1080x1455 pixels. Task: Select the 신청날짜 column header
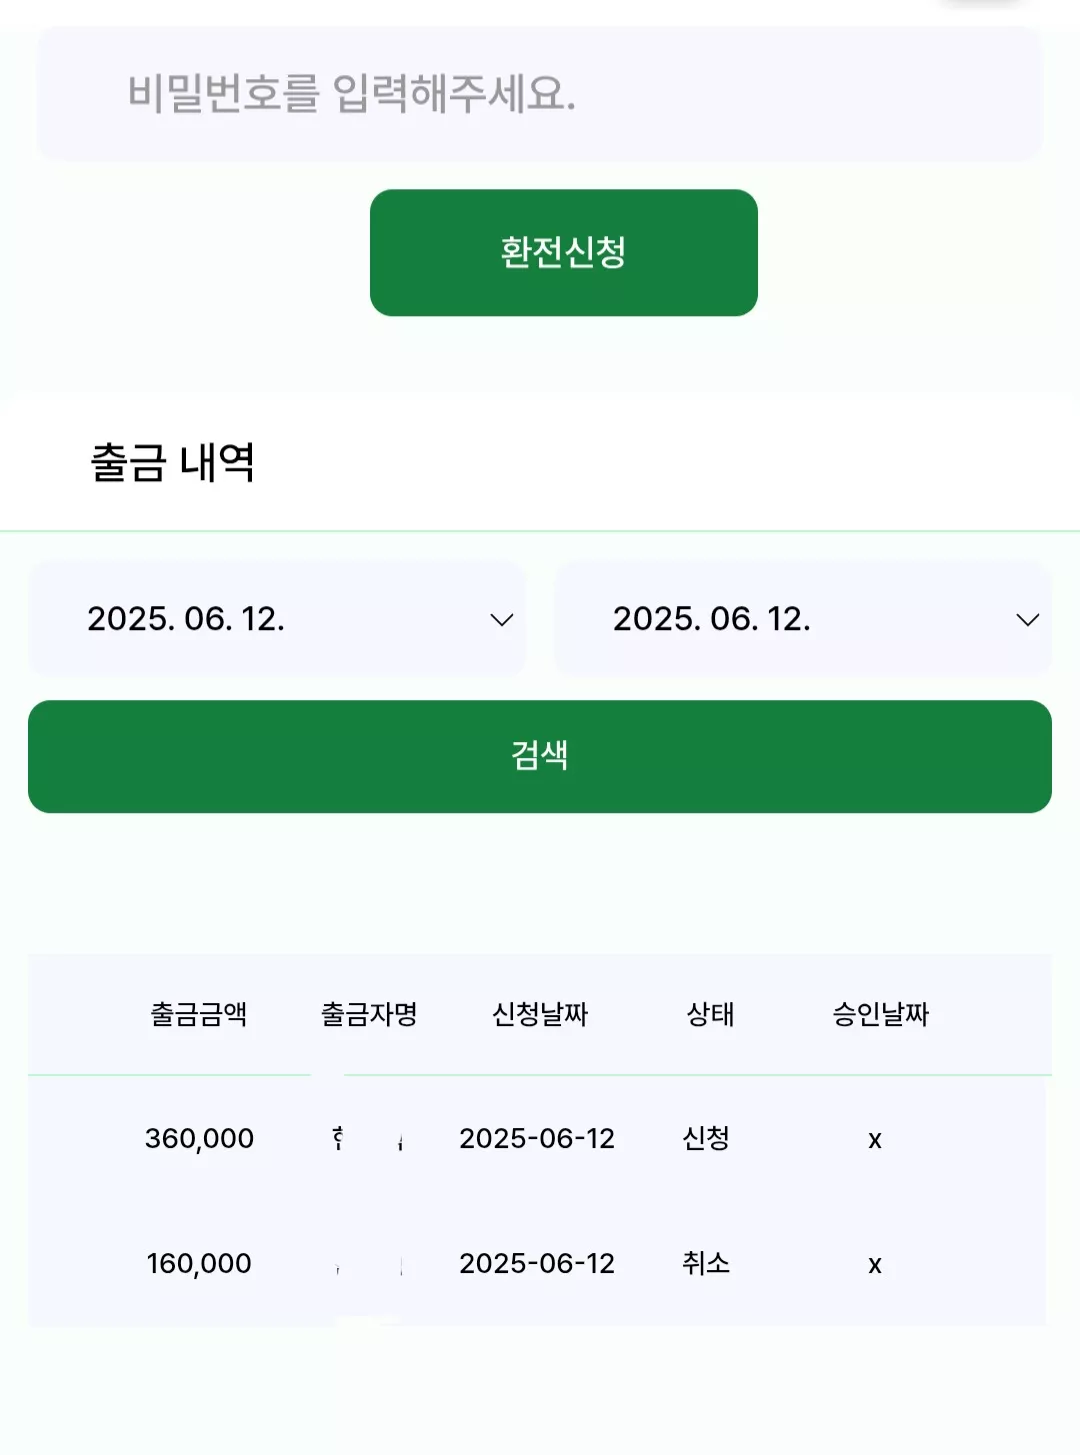coord(540,1014)
